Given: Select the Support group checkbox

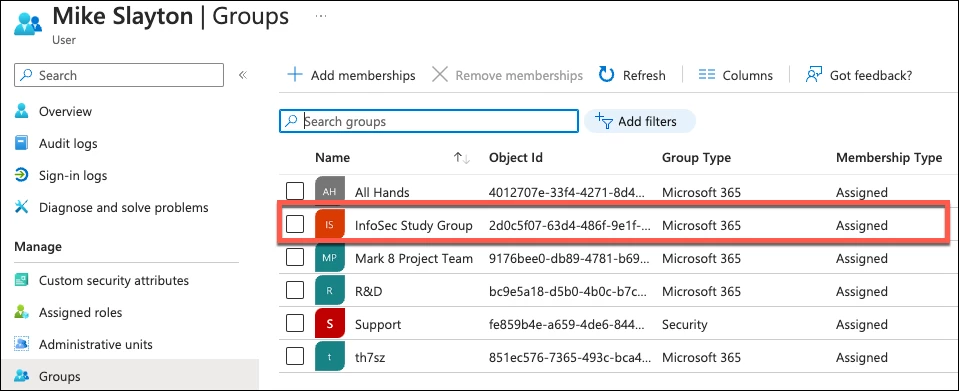Looking at the screenshot, I should [295, 324].
